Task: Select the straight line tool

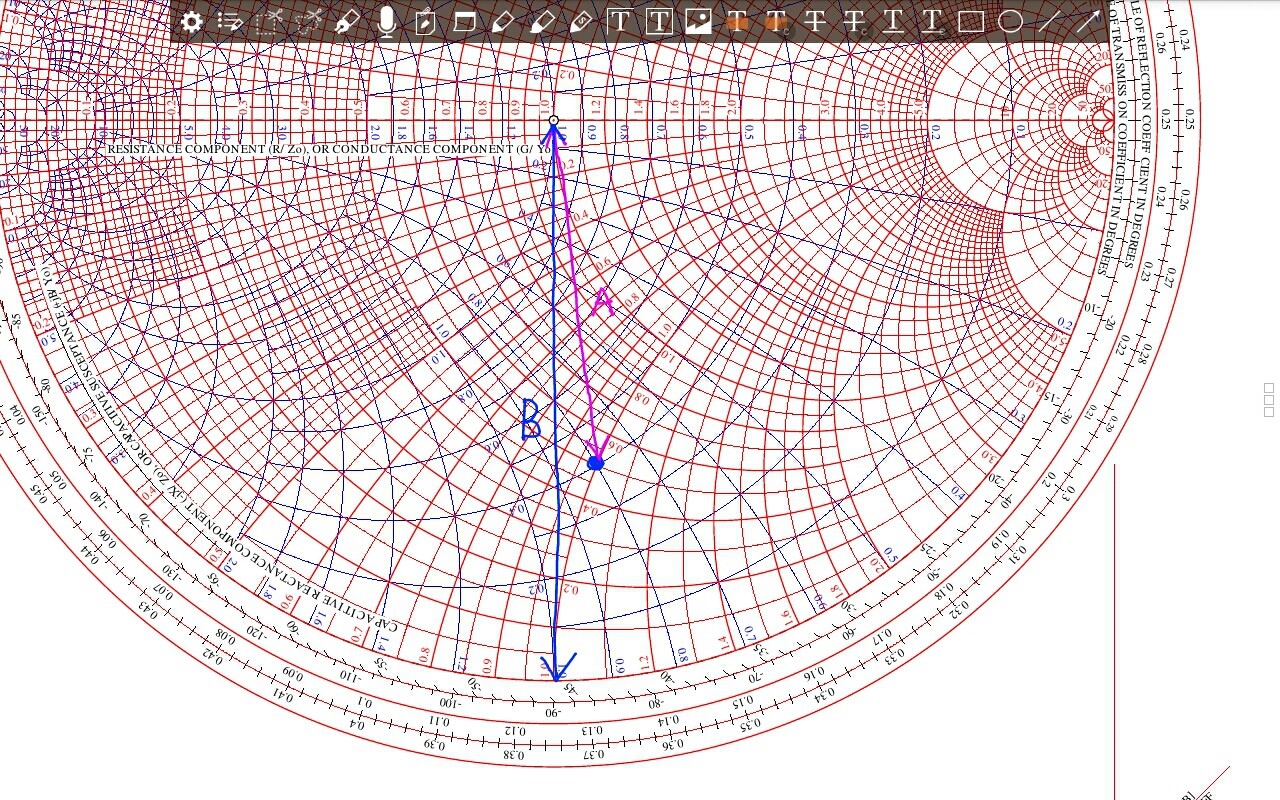Action: click(x=1049, y=21)
